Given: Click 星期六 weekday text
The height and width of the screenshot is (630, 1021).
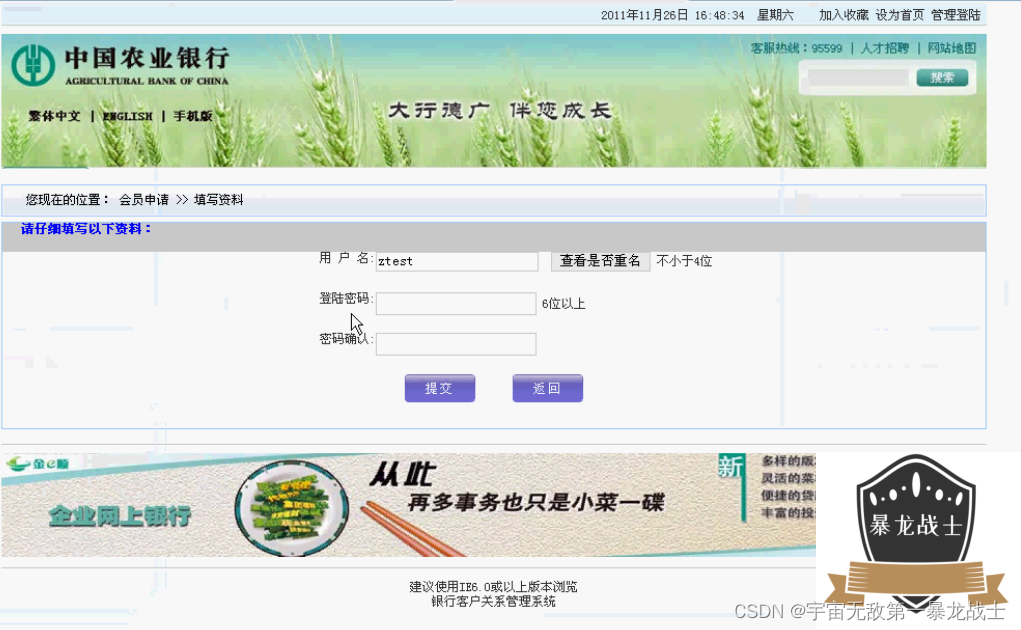Looking at the screenshot, I should point(775,15).
